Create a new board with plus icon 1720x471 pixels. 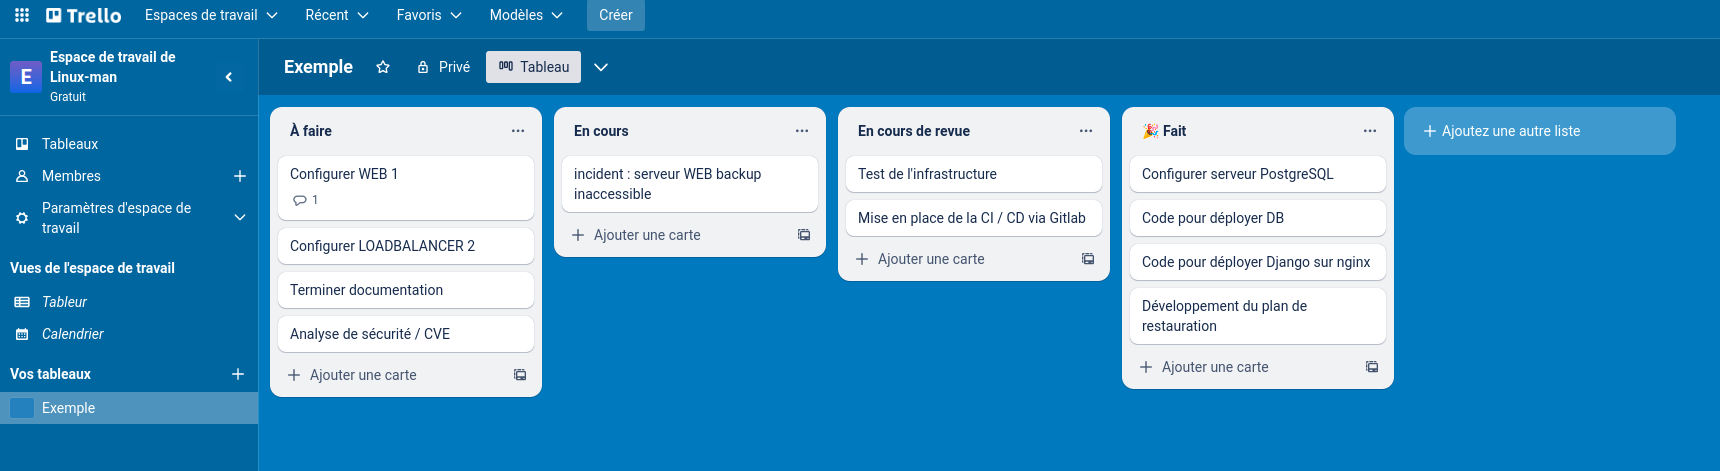pos(238,374)
